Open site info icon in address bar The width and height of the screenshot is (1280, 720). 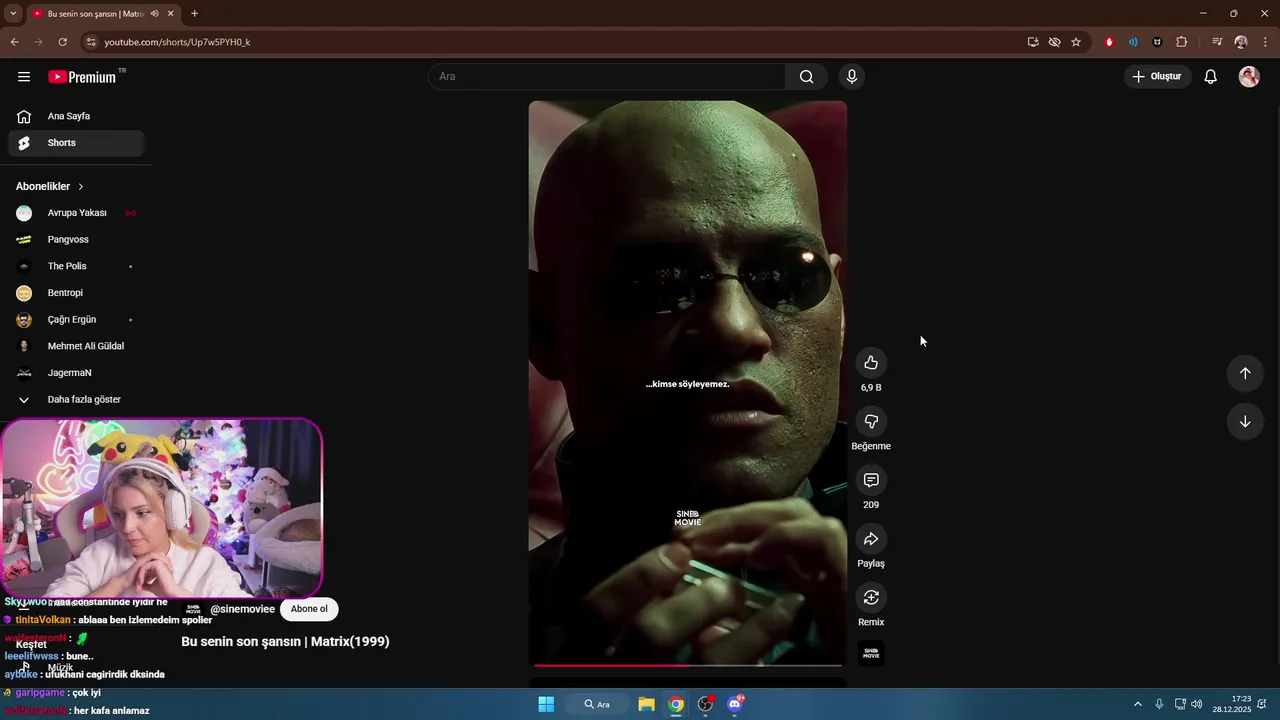(x=91, y=42)
